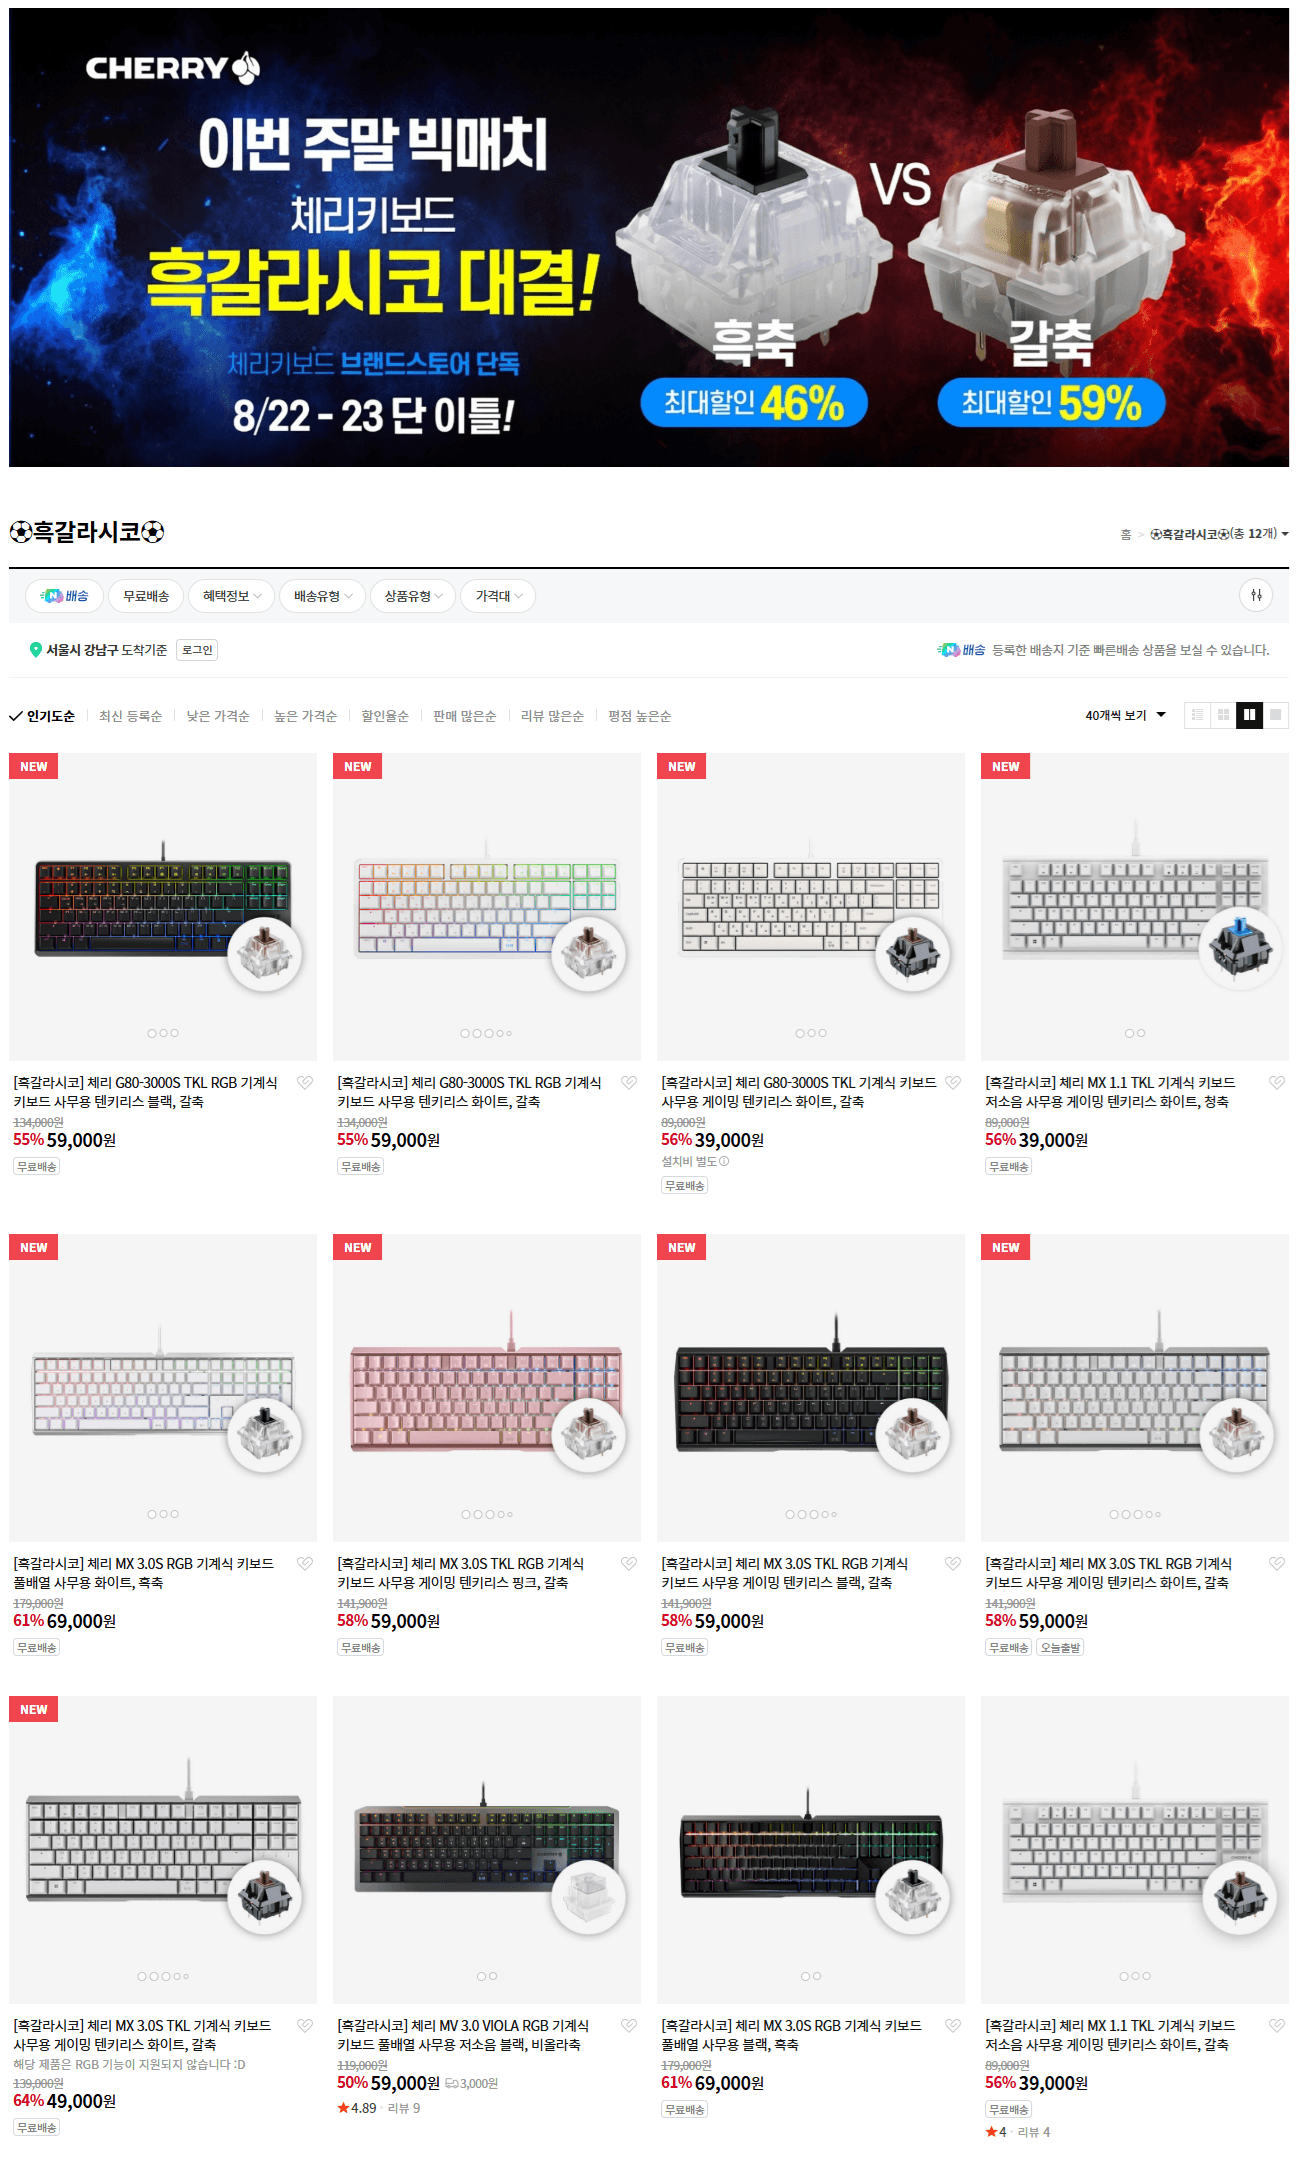The height and width of the screenshot is (2182, 1302).
Task: Click the 설치비 별도 note
Action: [689, 1162]
